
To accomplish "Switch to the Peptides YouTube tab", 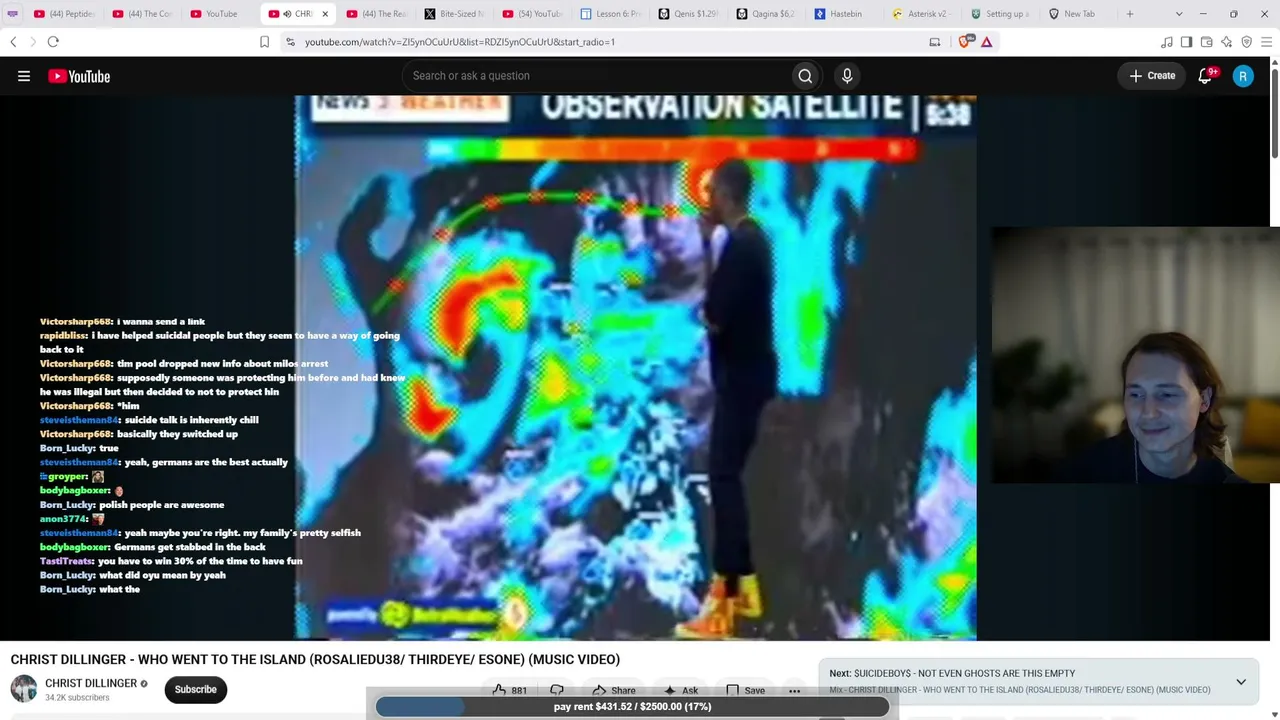I will (x=64, y=14).
